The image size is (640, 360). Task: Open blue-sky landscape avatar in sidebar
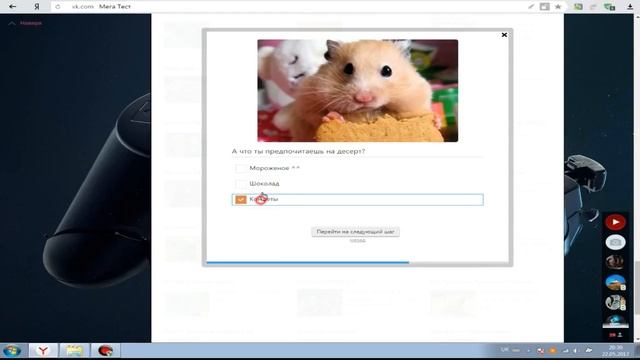(x=615, y=282)
